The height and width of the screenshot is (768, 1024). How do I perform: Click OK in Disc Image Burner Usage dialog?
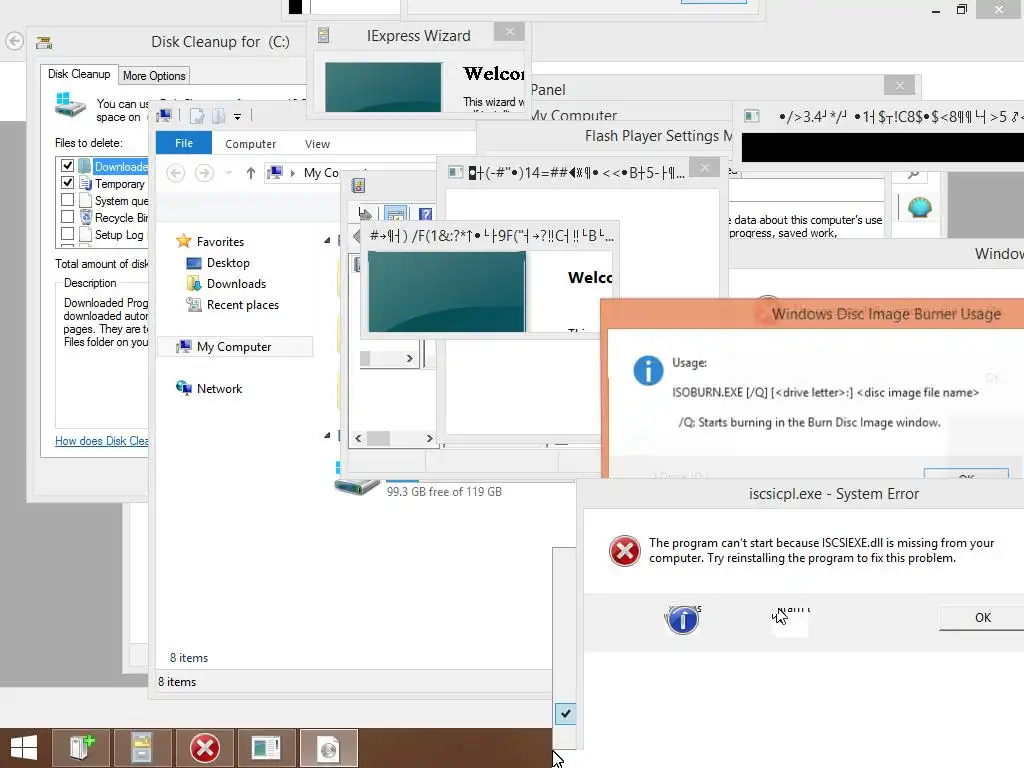[x=967, y=475]
